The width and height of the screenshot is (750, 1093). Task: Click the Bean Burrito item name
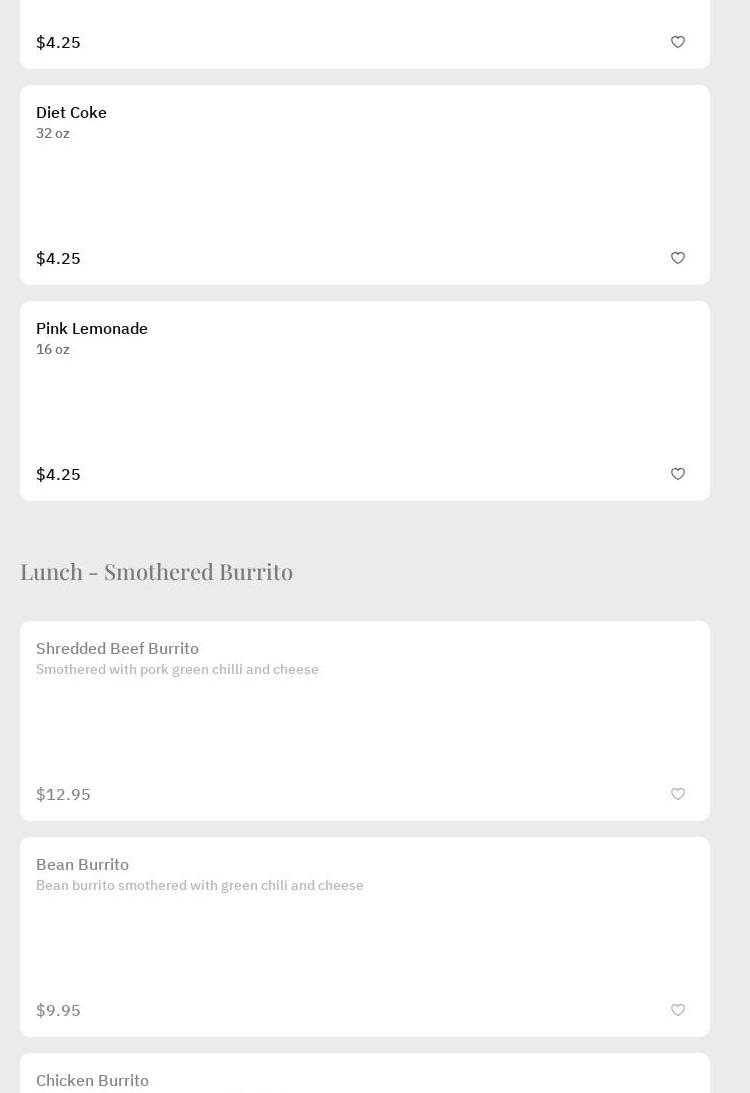(x=82, y=865)
